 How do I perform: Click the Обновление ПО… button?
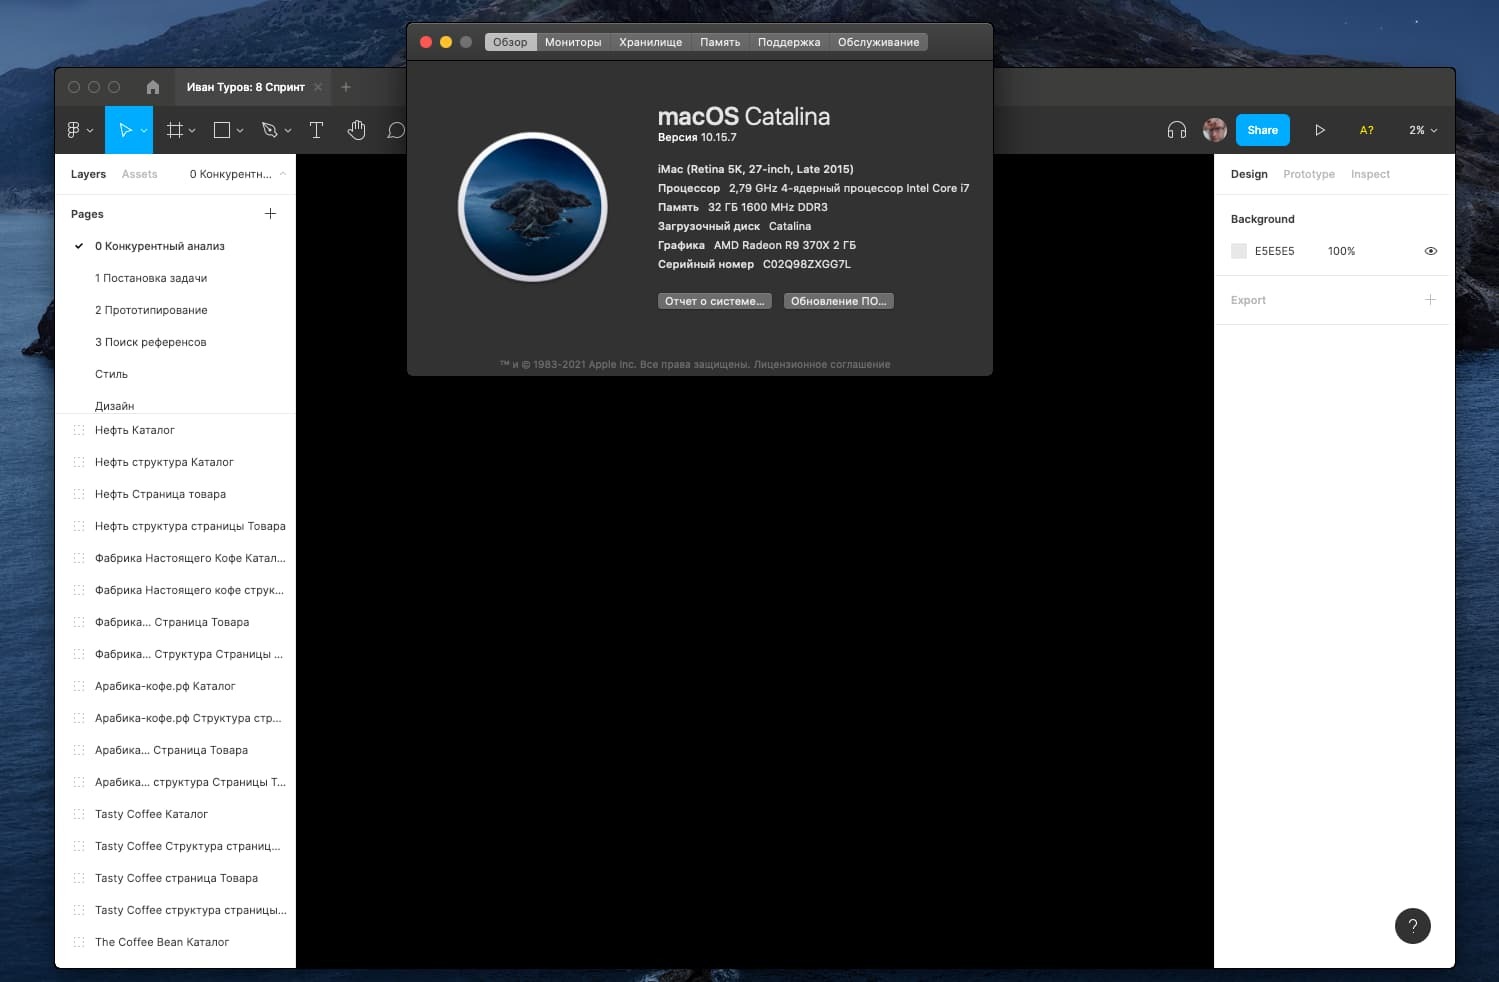[x=838, y=301]
